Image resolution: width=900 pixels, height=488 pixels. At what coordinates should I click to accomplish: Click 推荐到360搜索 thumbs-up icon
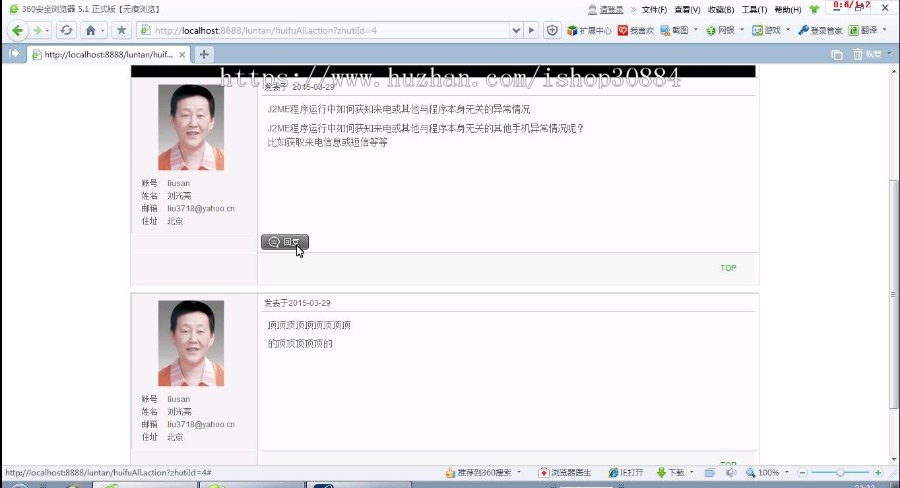point(451,472)
